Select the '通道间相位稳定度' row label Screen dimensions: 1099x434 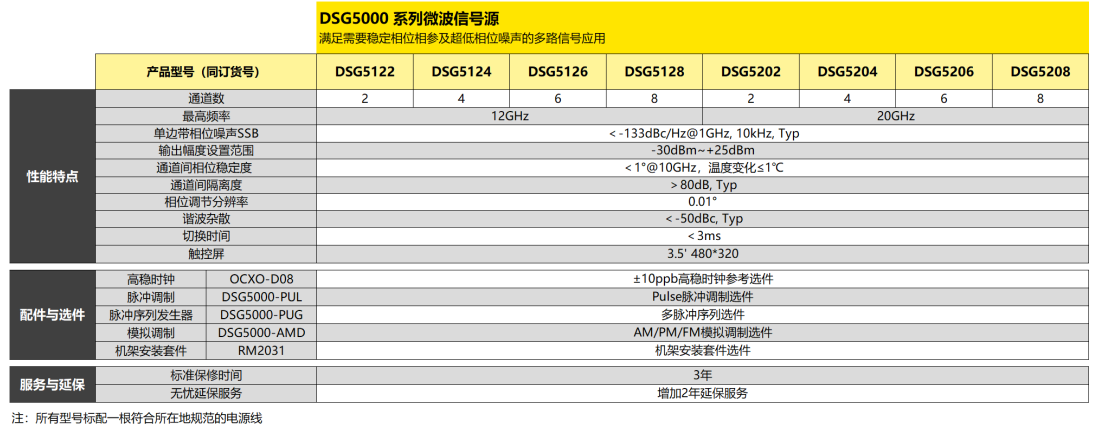pyautogui.click(x=206, y=168)
